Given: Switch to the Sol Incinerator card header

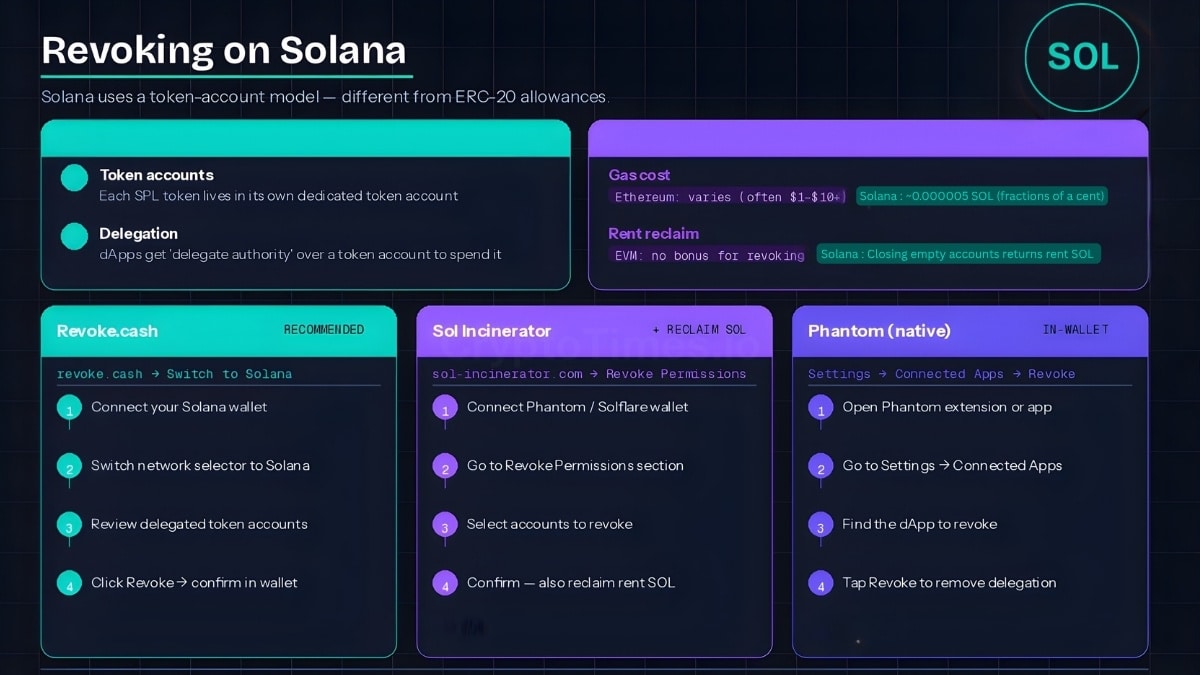Looking at the screenshot, I should [490, 330].
